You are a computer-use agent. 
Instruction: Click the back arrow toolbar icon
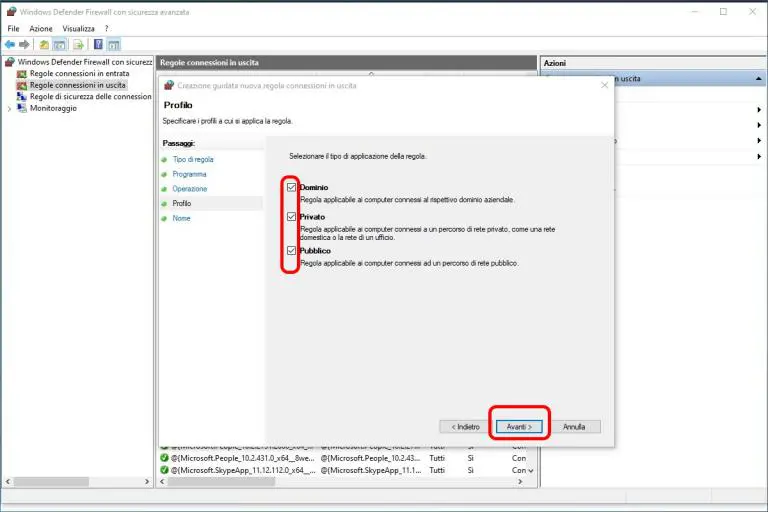click(10, 45)
